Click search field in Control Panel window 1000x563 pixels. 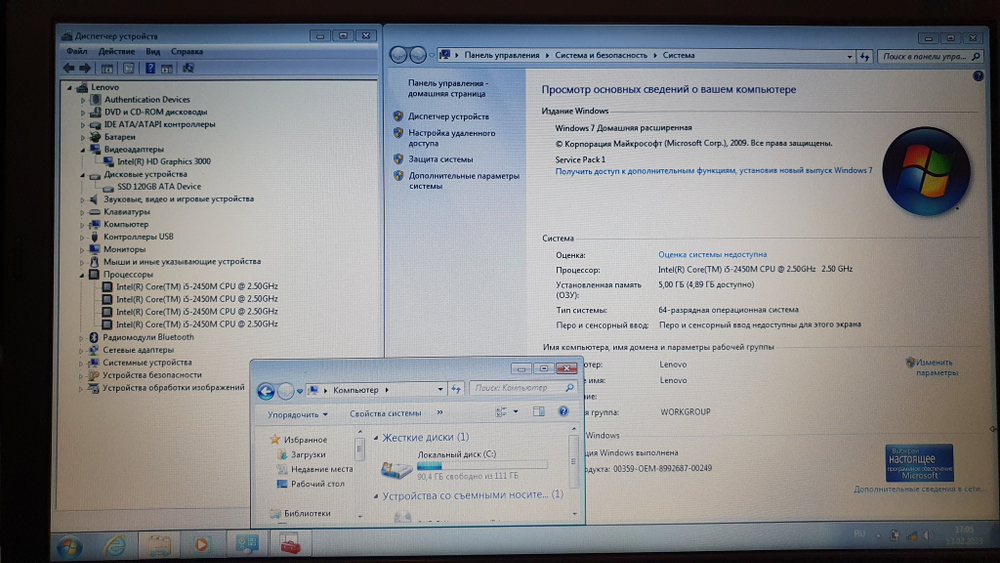(x=930, y=56)
